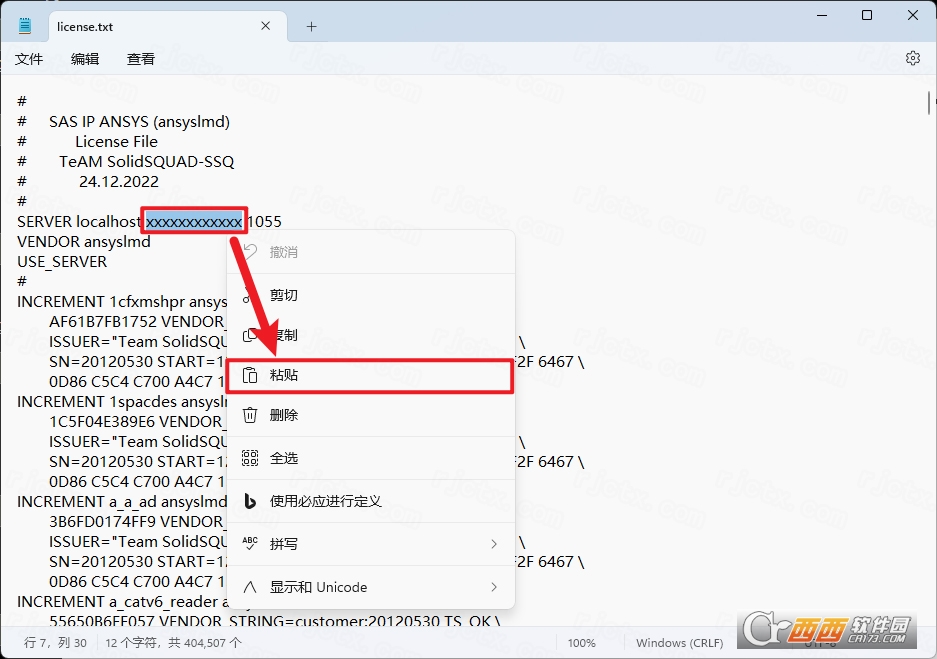Open the 文件 menu
Viewport: 937px width, 659px height.
[29, 59]
